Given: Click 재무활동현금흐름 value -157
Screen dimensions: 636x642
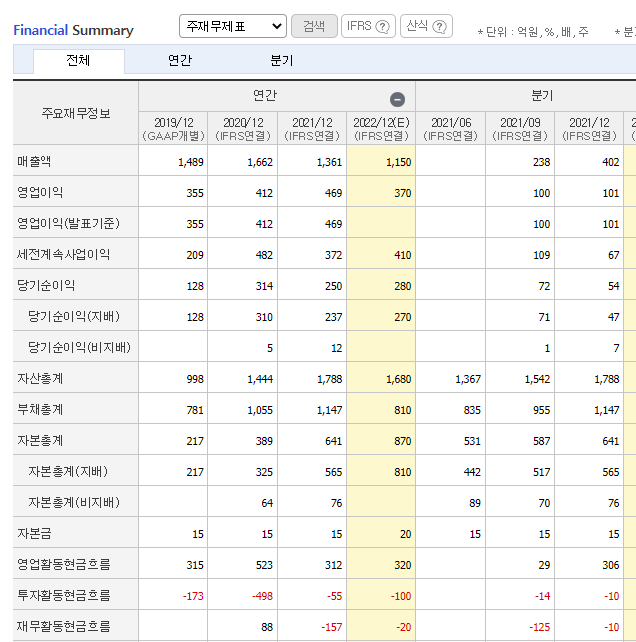Looking at the screenshot, I should point(331,627).
